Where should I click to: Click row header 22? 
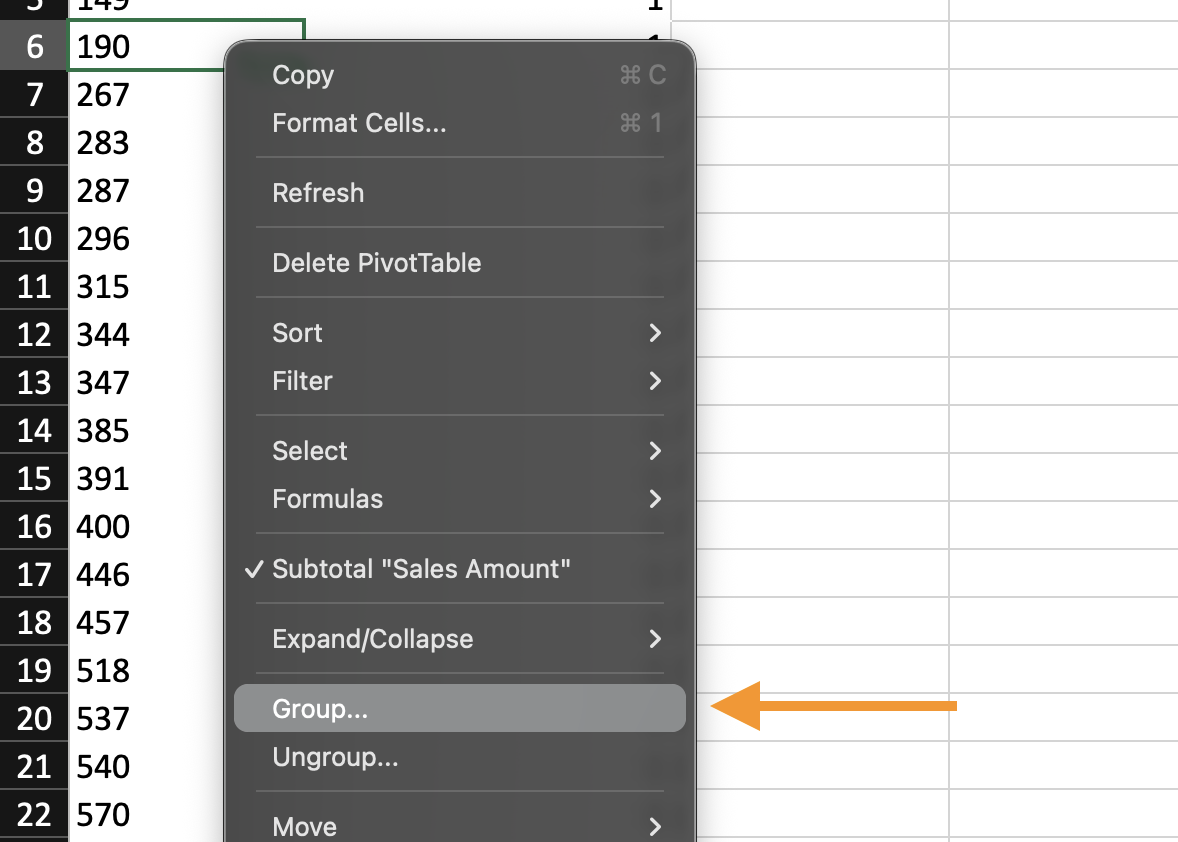click(x=34, y=815)
